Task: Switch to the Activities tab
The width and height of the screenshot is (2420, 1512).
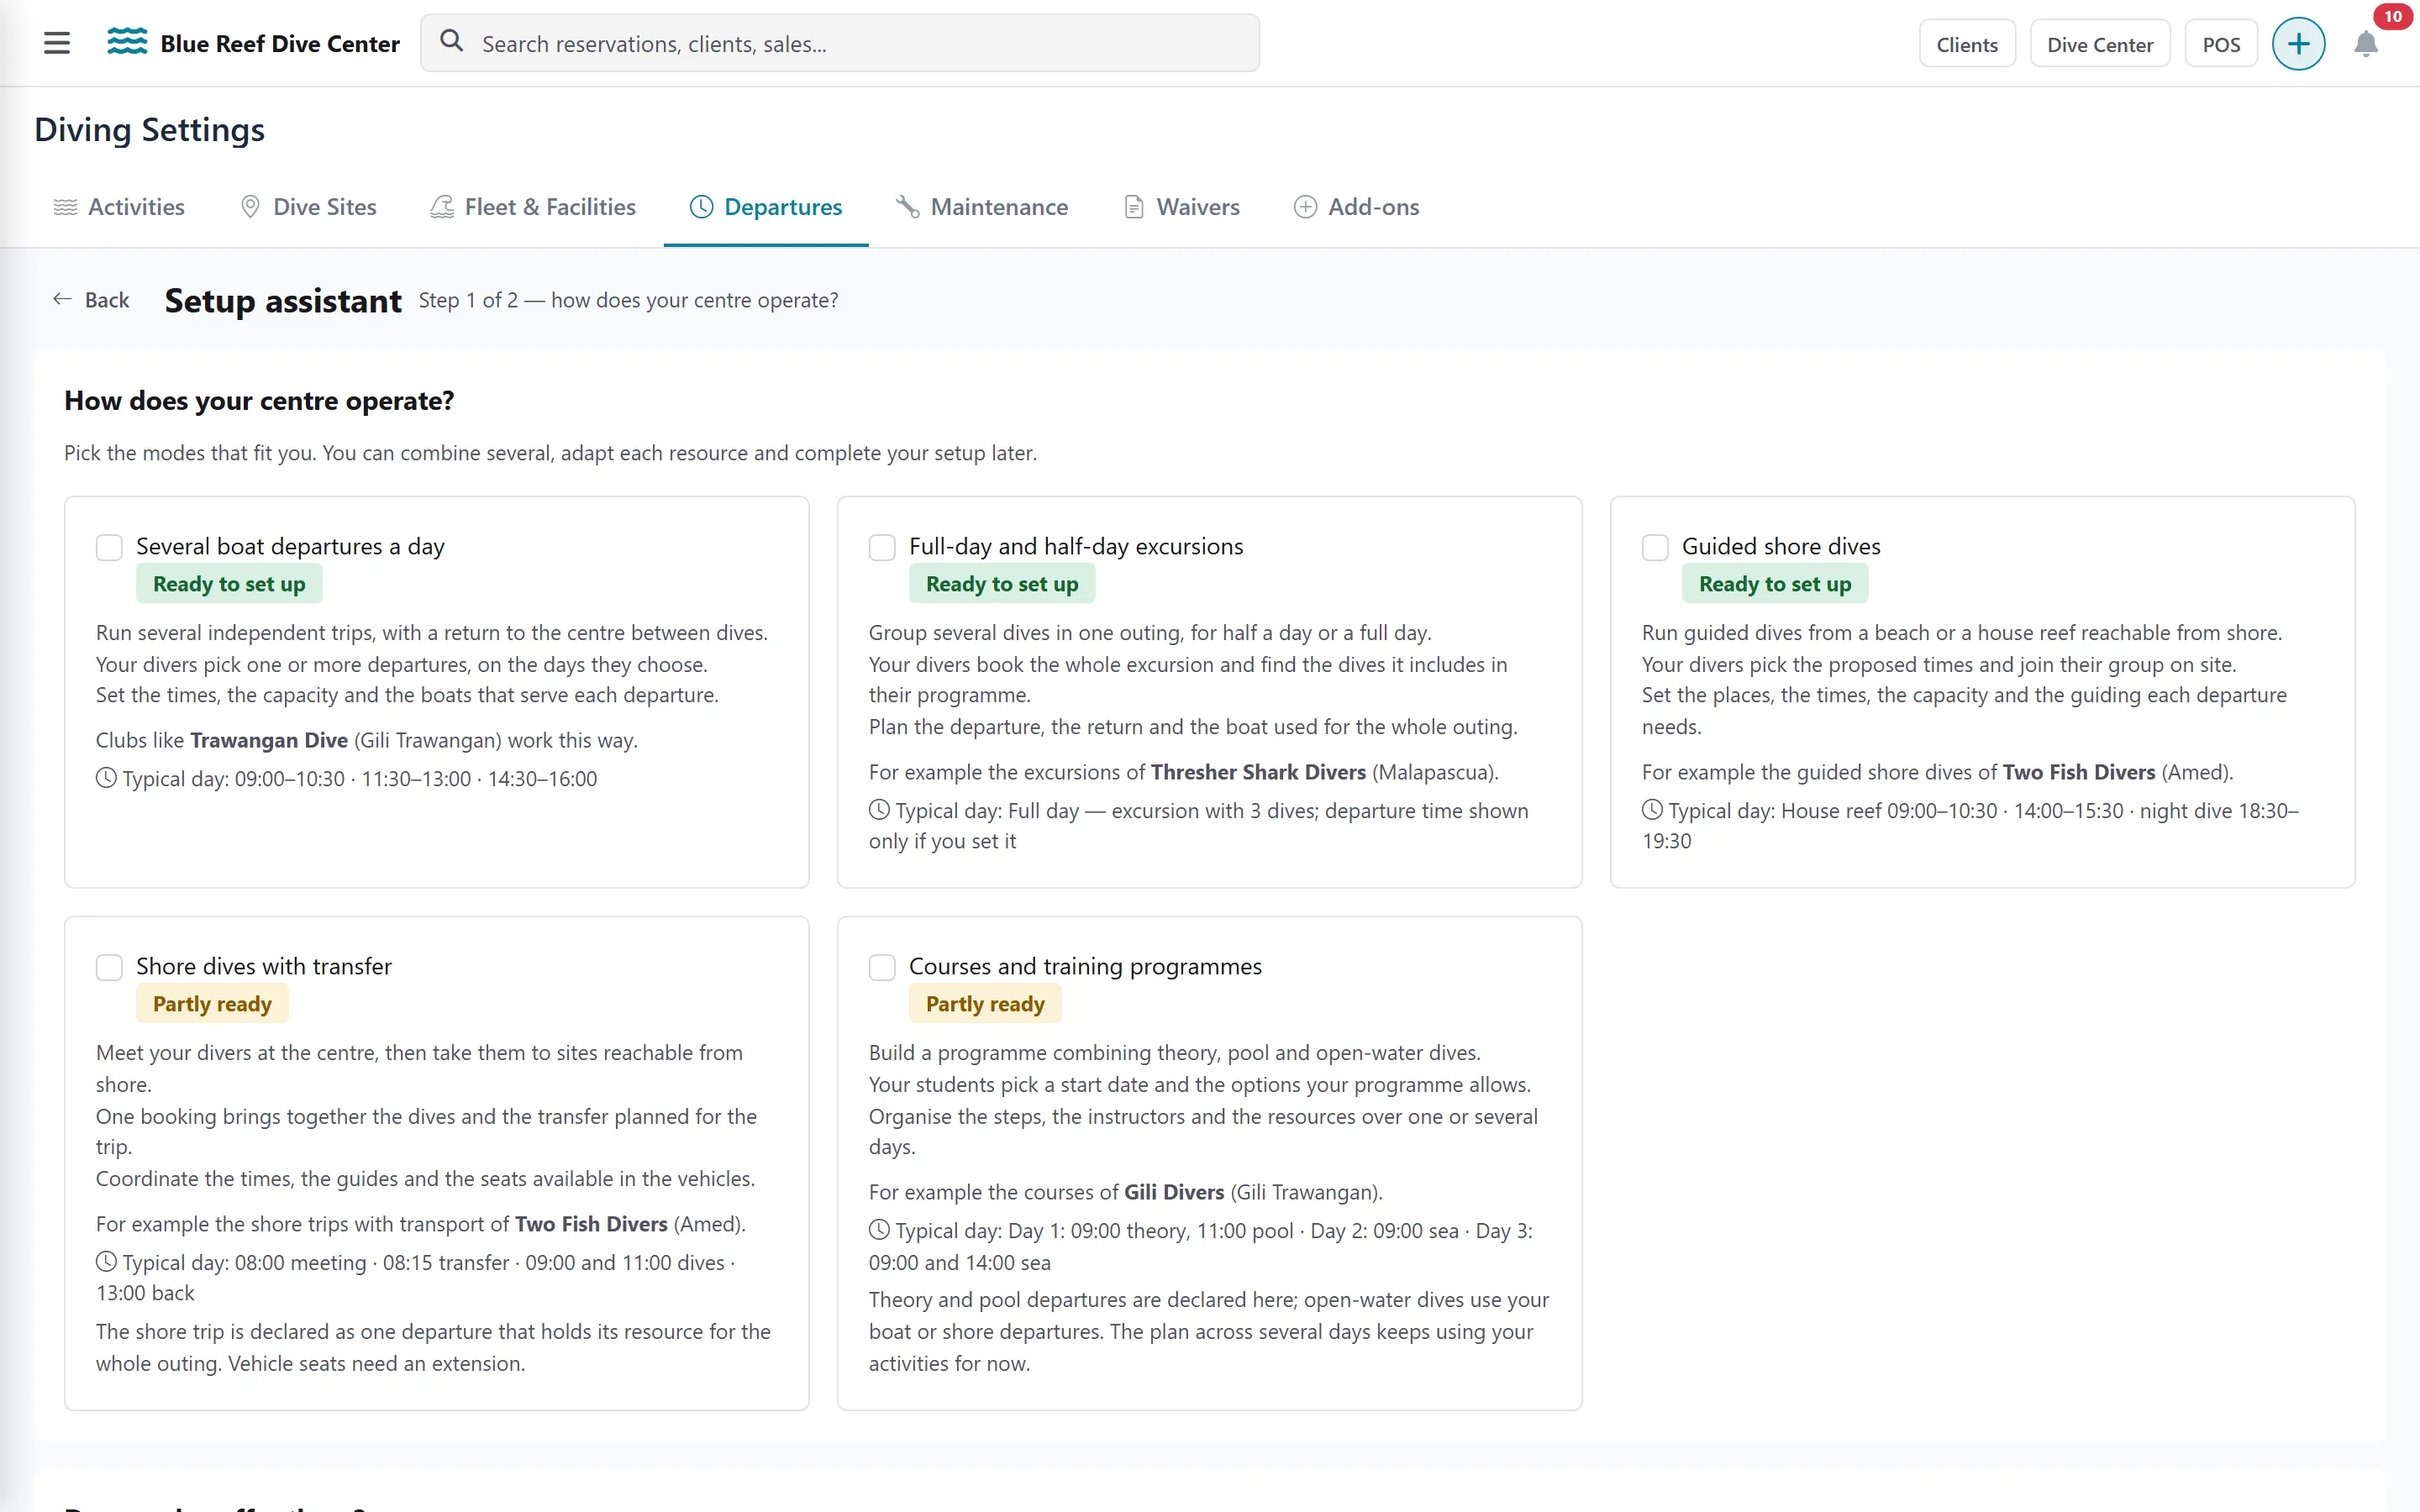Action: tap(119, 207)
